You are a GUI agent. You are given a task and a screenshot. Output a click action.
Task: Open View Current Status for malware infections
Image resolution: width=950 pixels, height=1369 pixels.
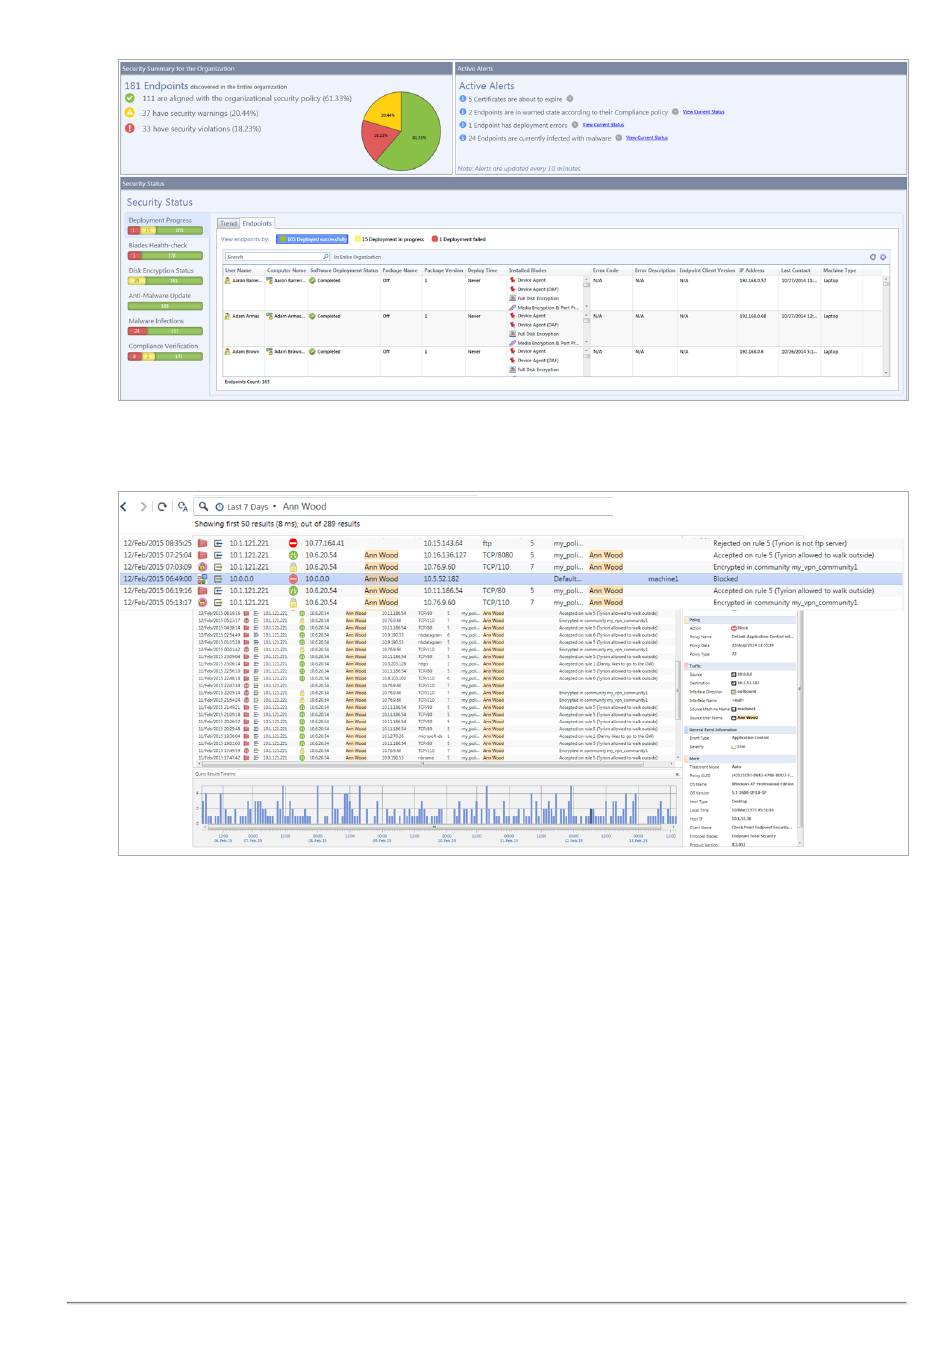[x=646, y=138]
